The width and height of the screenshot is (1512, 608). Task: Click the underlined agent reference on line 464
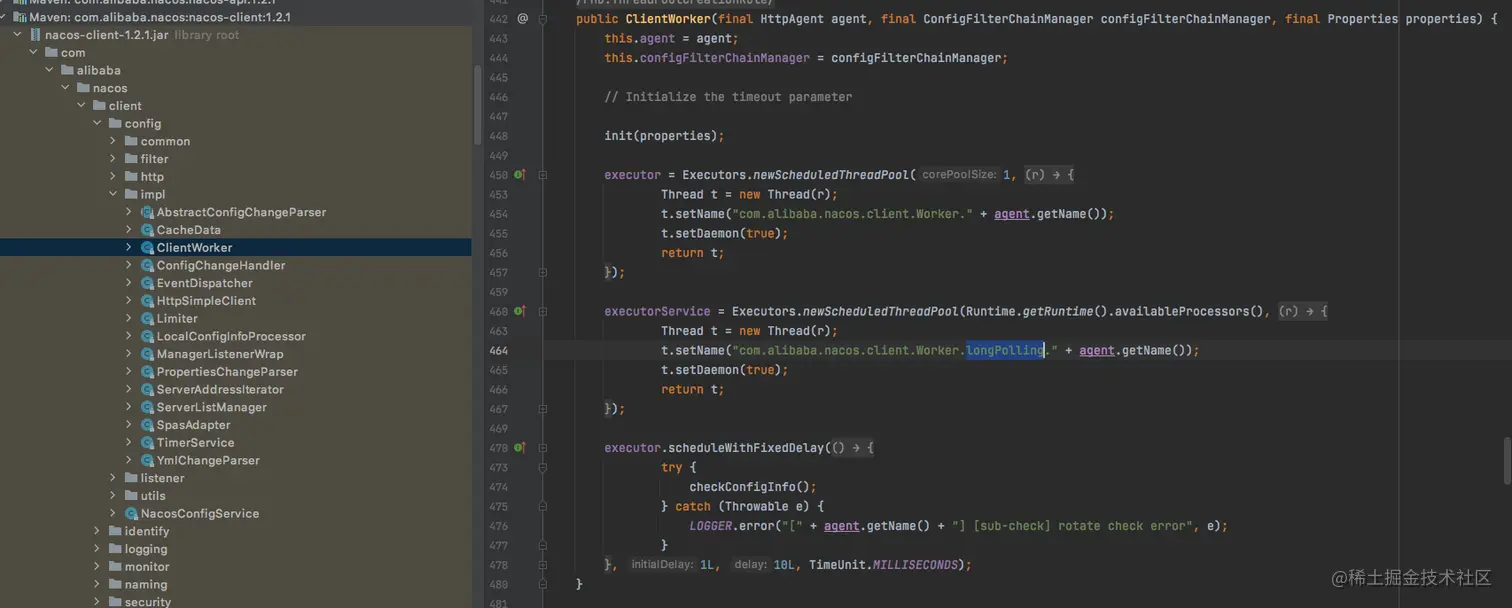pyautogui.click(x=1097, y=350)
